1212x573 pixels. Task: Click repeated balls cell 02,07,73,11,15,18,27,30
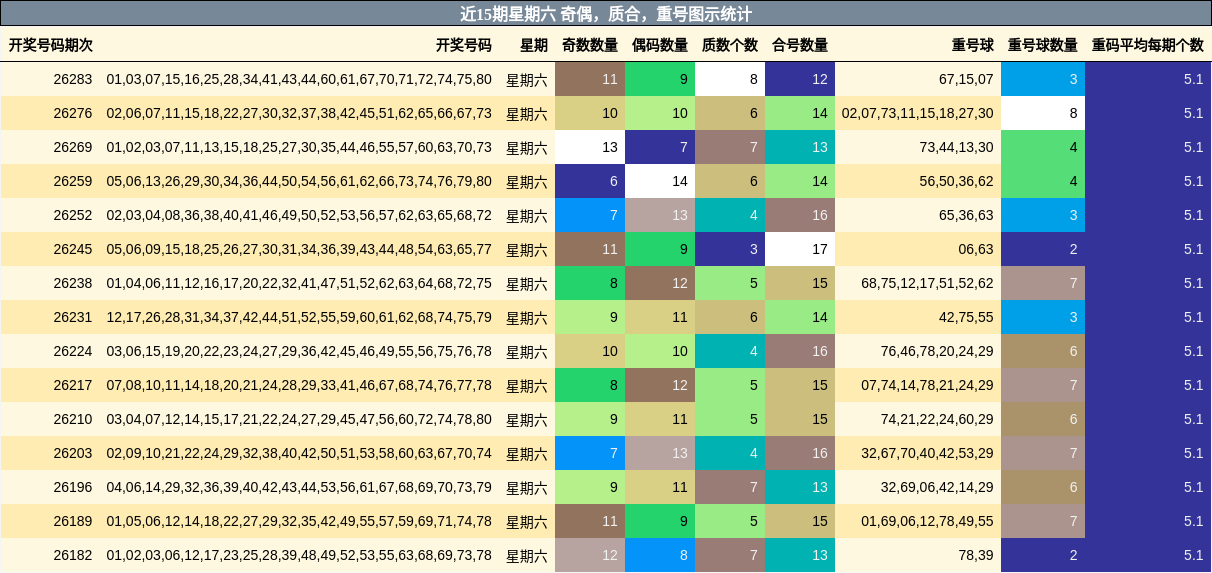coord(918,113)
